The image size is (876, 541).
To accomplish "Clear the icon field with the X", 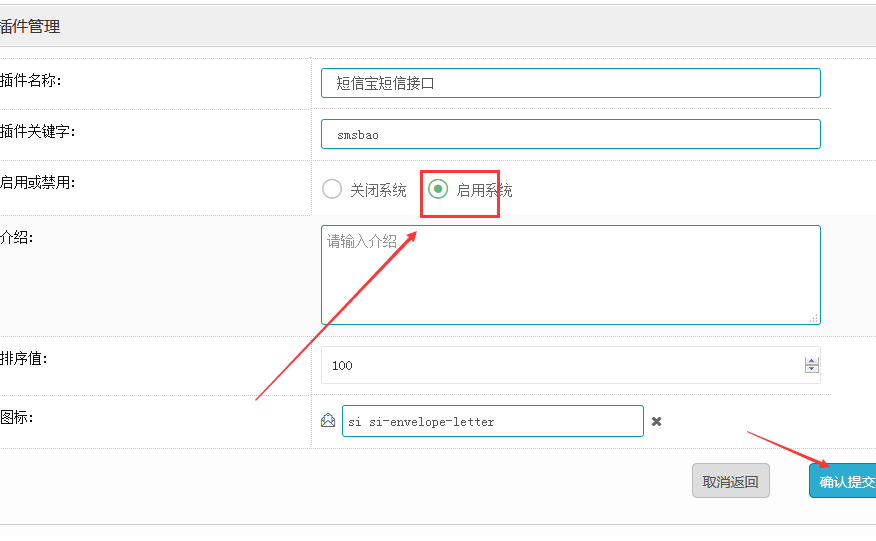I will coord(656,421).
